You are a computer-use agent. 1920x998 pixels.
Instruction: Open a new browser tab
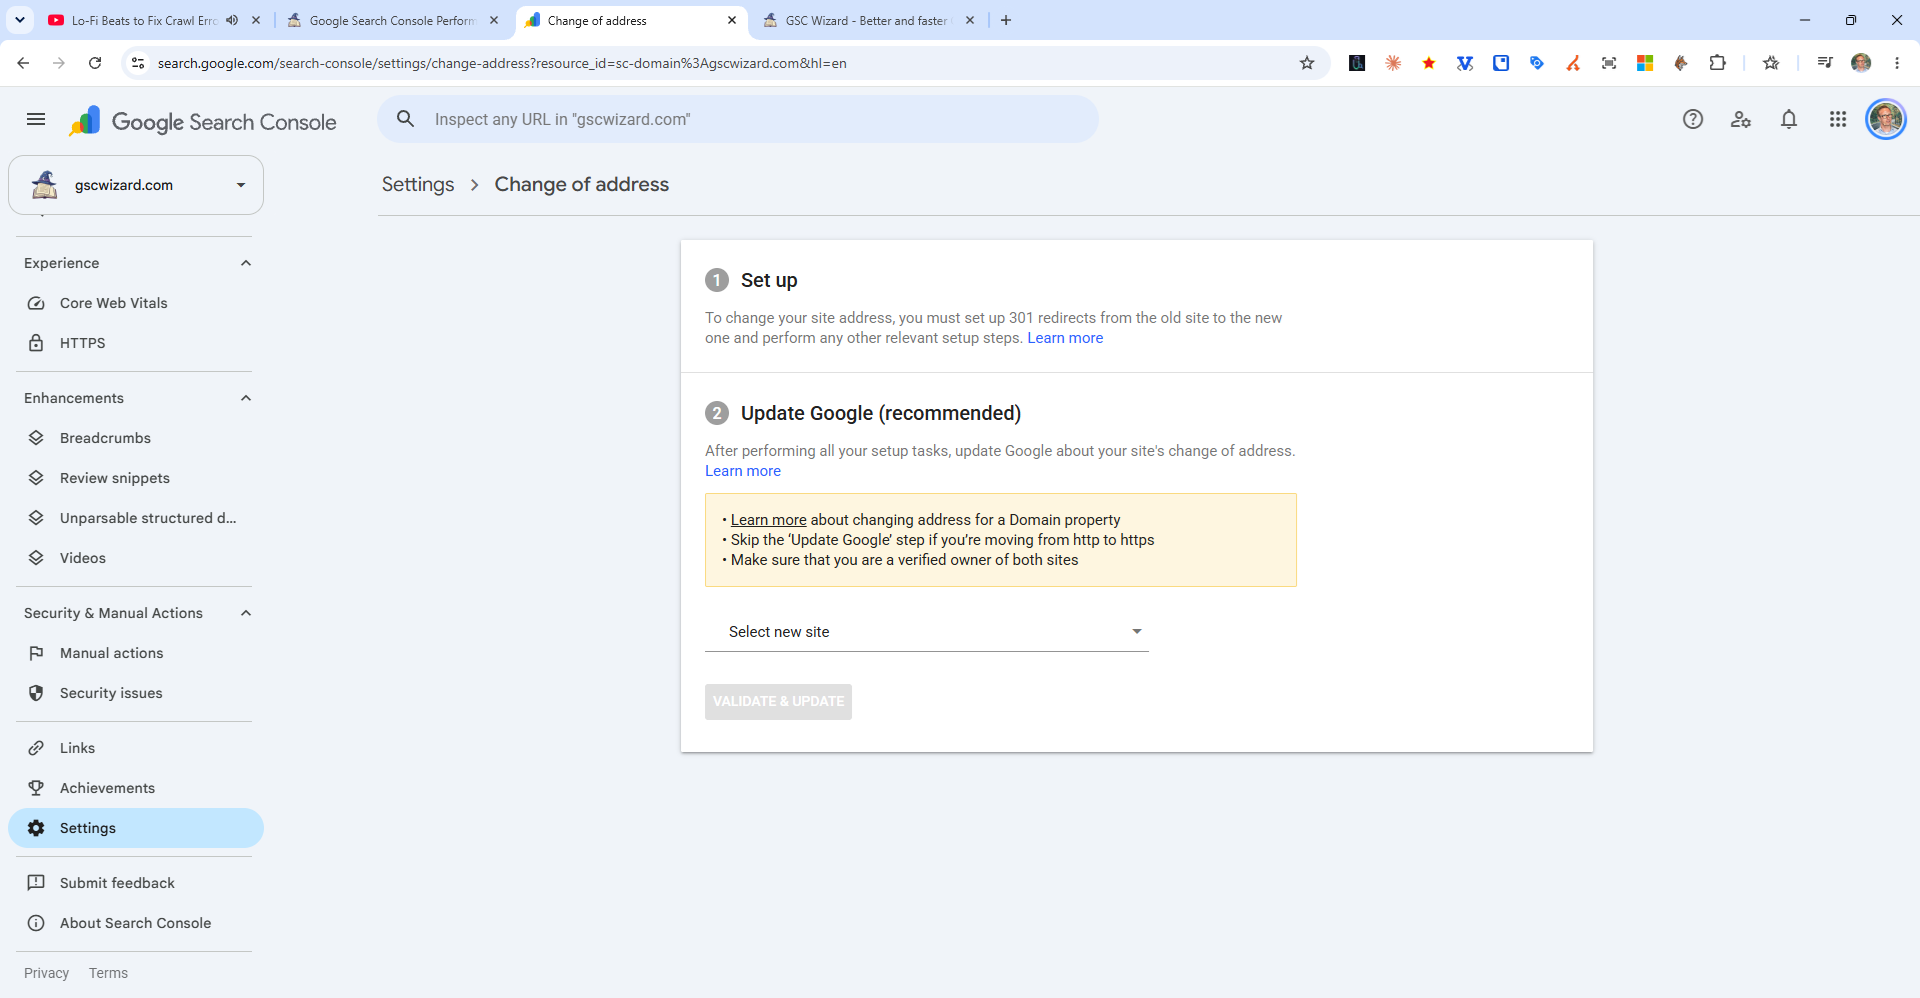[1006, 20]
